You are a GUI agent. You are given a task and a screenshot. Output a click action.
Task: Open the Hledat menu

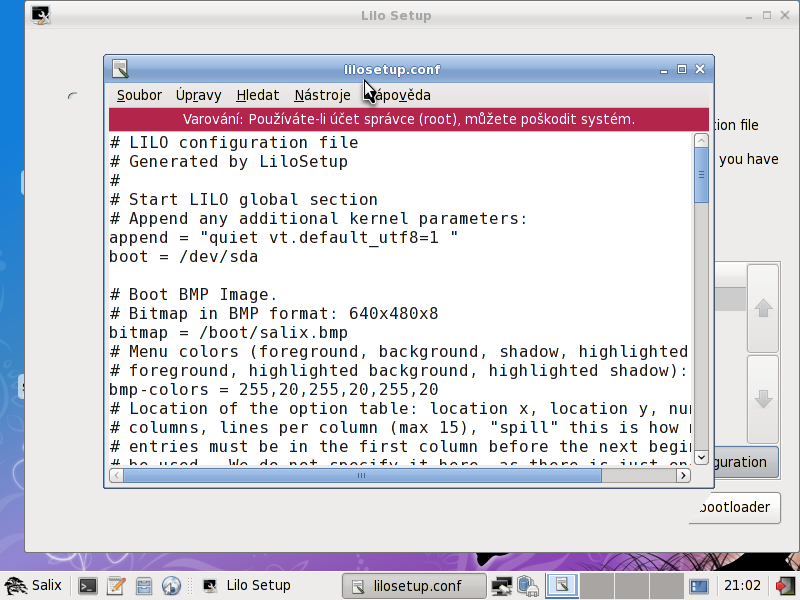[258, 95]
